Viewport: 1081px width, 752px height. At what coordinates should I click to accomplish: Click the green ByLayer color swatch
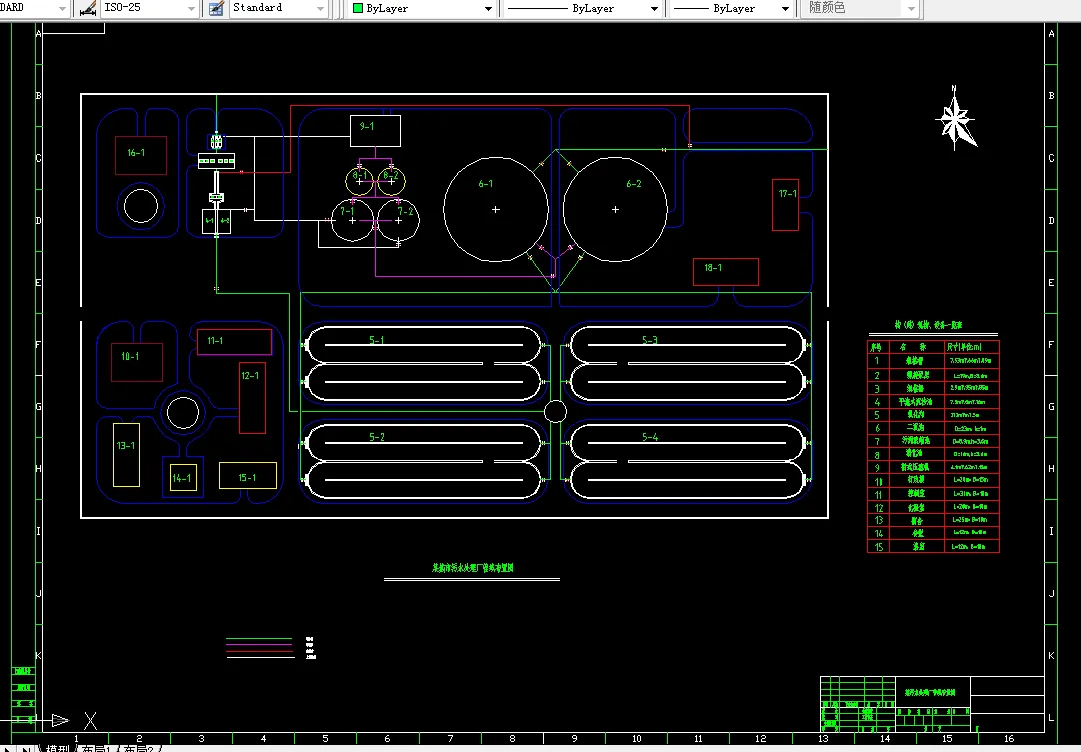tap(358, 8)
